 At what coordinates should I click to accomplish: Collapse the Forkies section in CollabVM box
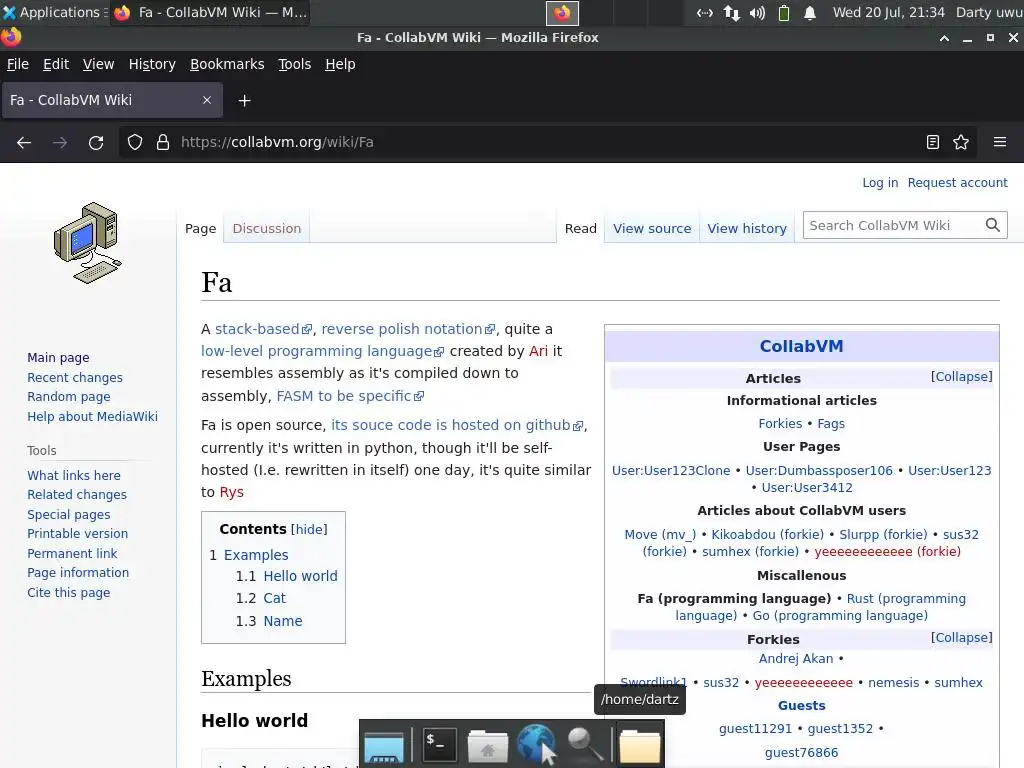click(x=961, y=637)
